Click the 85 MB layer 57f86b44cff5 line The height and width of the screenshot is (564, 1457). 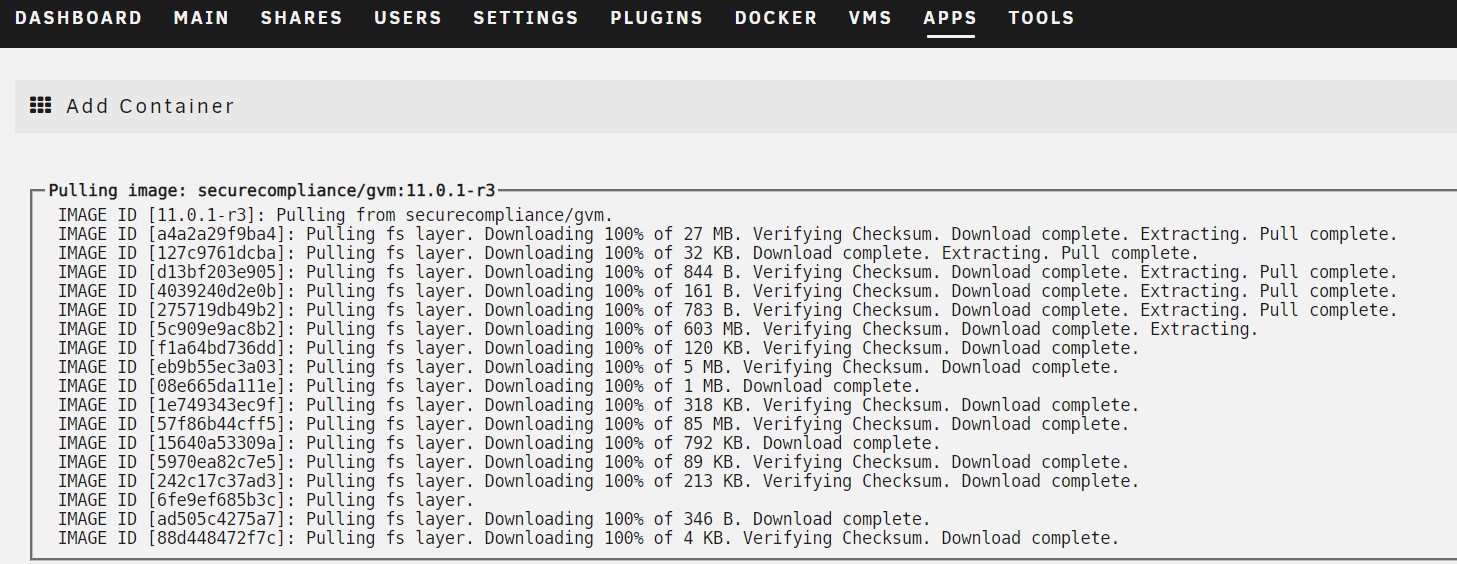[593, 424]
